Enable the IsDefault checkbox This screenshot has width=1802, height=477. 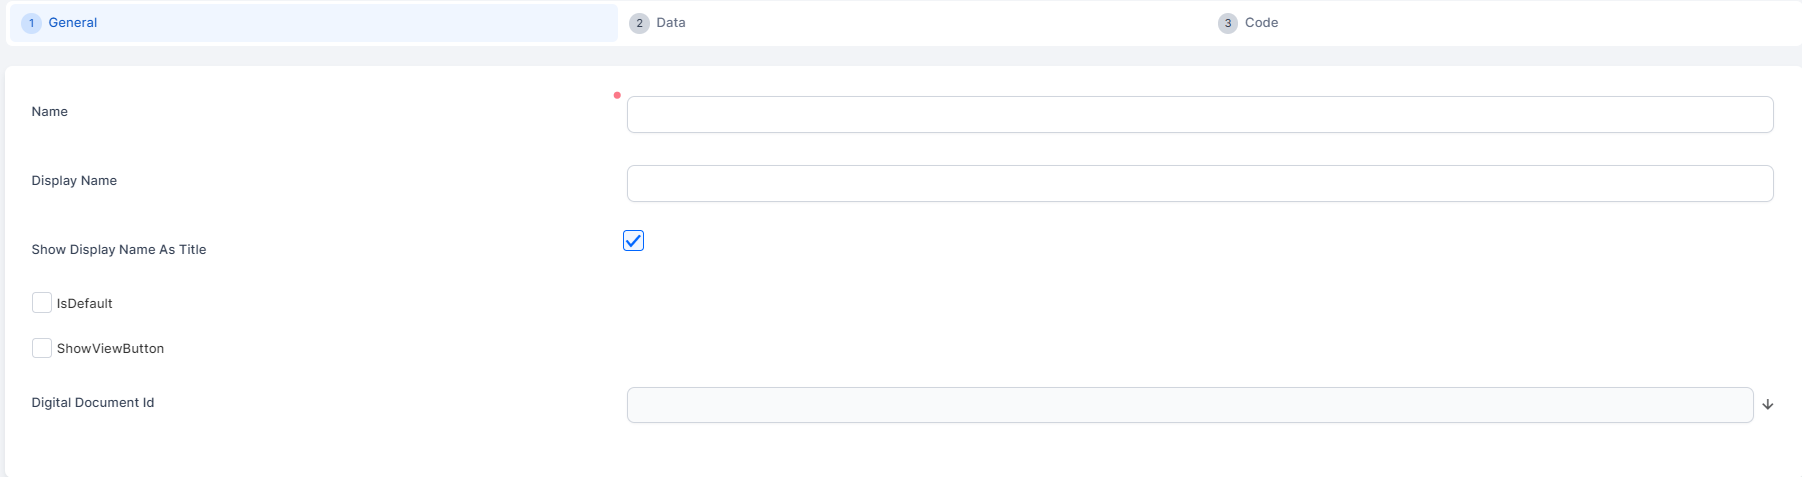tap(42, 303)
